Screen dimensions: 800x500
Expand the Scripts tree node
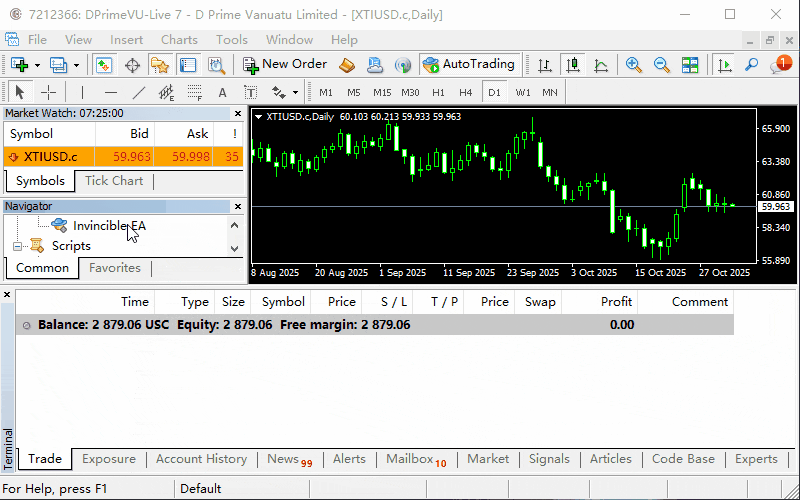[17, 246]
